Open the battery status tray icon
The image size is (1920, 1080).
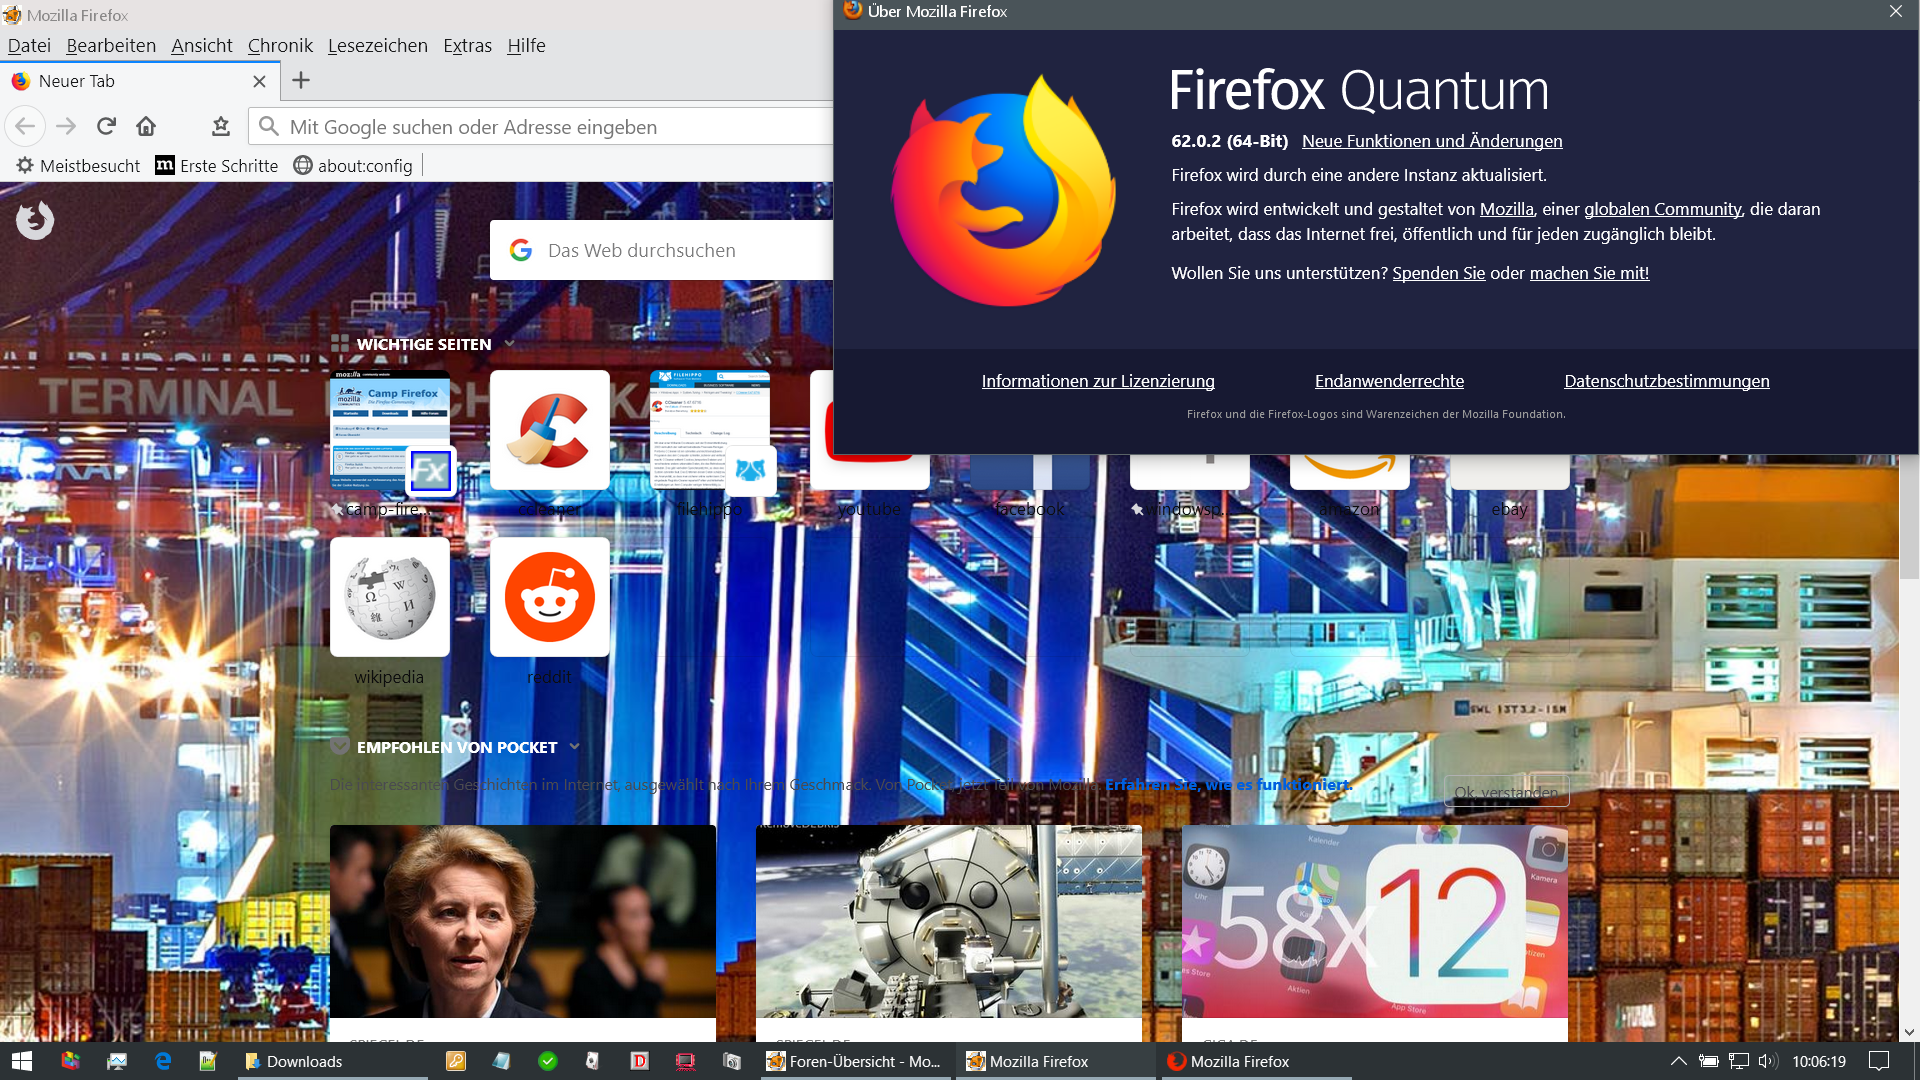point(1709,1061)
